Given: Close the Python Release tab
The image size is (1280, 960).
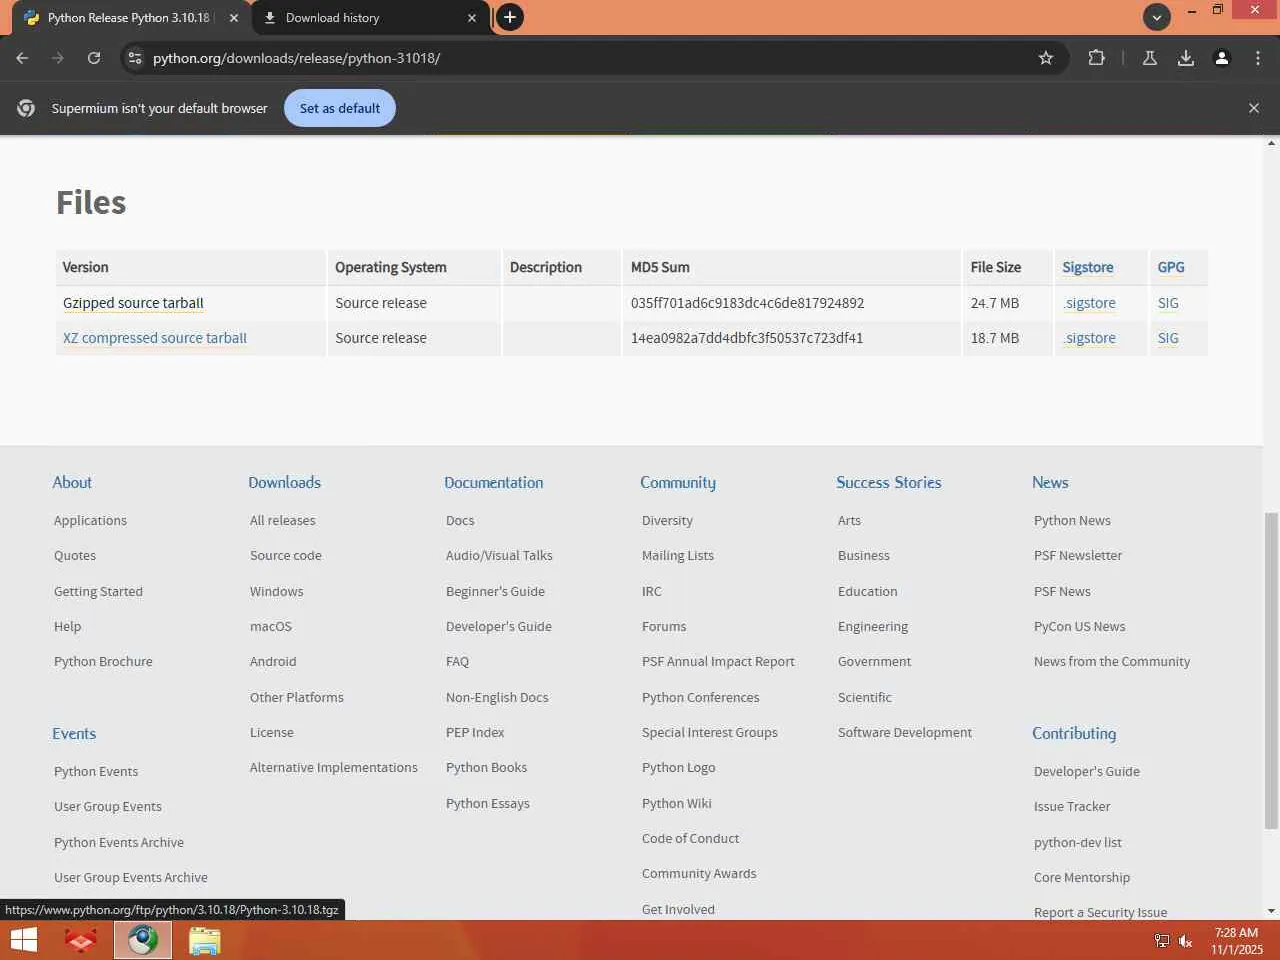Looking at the screenshot, I should tap(234, 18).
